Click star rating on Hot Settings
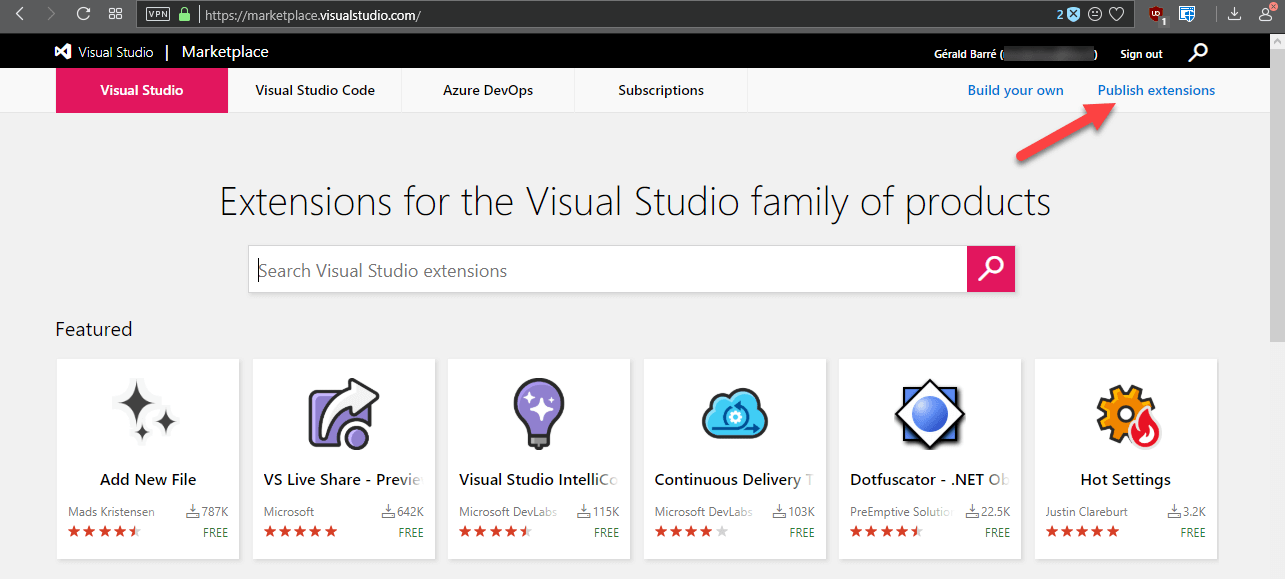 click(x=1082, y=532)
